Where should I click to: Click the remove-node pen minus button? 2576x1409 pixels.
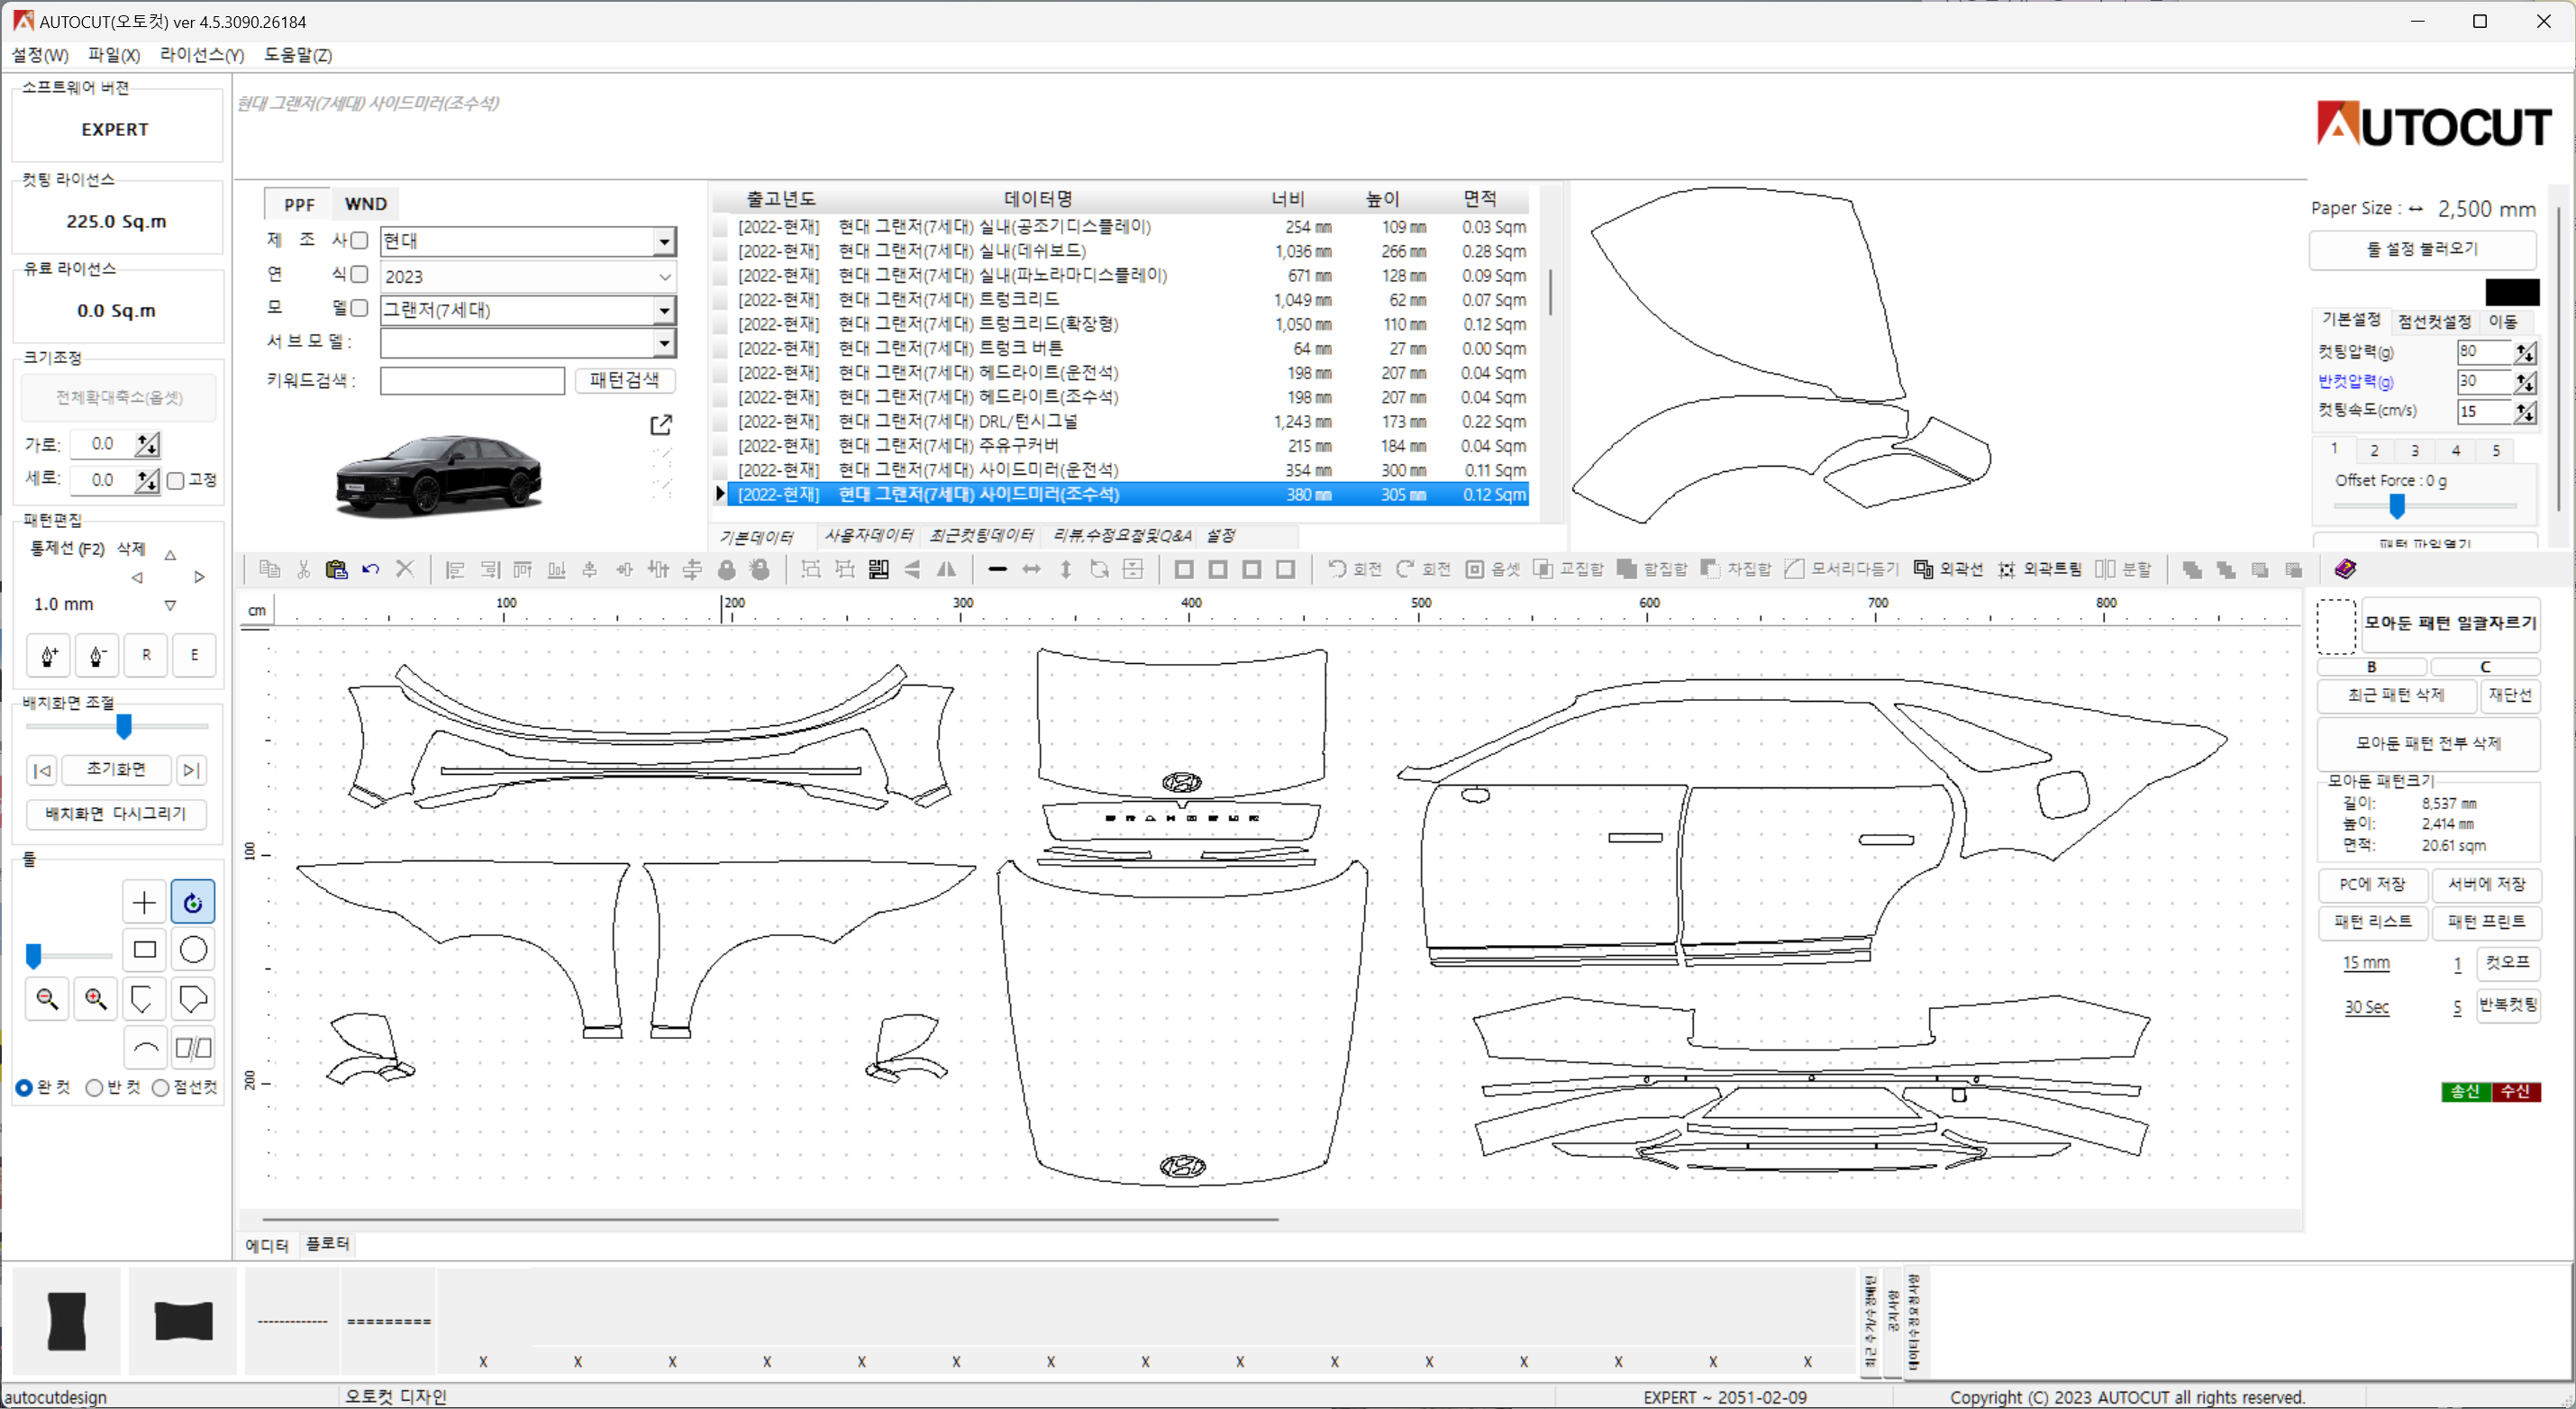coord(97,655)
